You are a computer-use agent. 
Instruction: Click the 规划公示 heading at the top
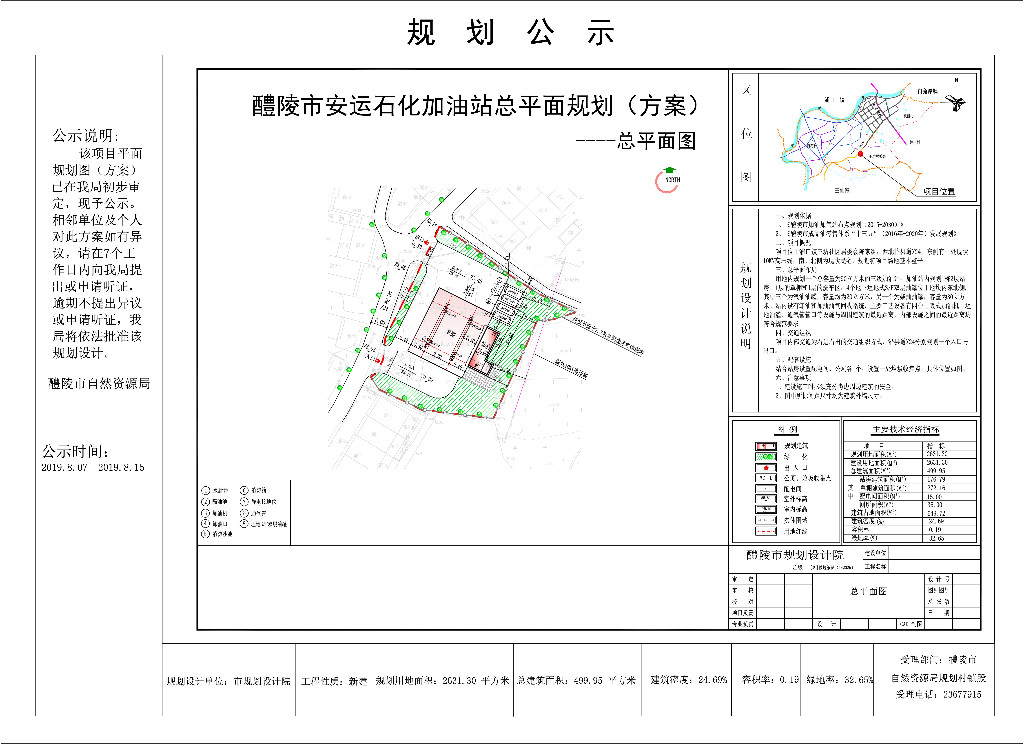[511, 32]
